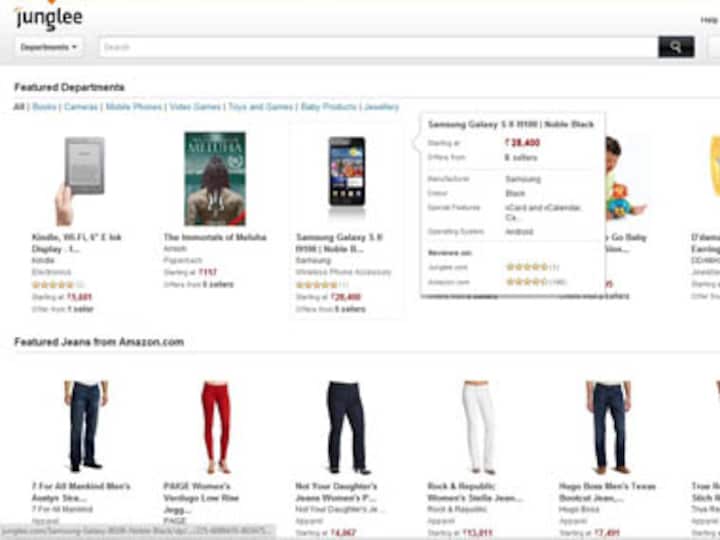Open the Hugo Boss Men's jeans image

pyautogui.click(x=610, y=427)
